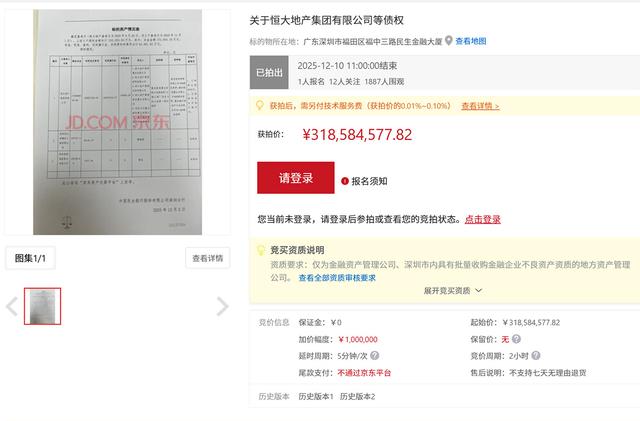Click the lightbulb icon in fee notice
This screenshot has height=421, width=640.
260,105
